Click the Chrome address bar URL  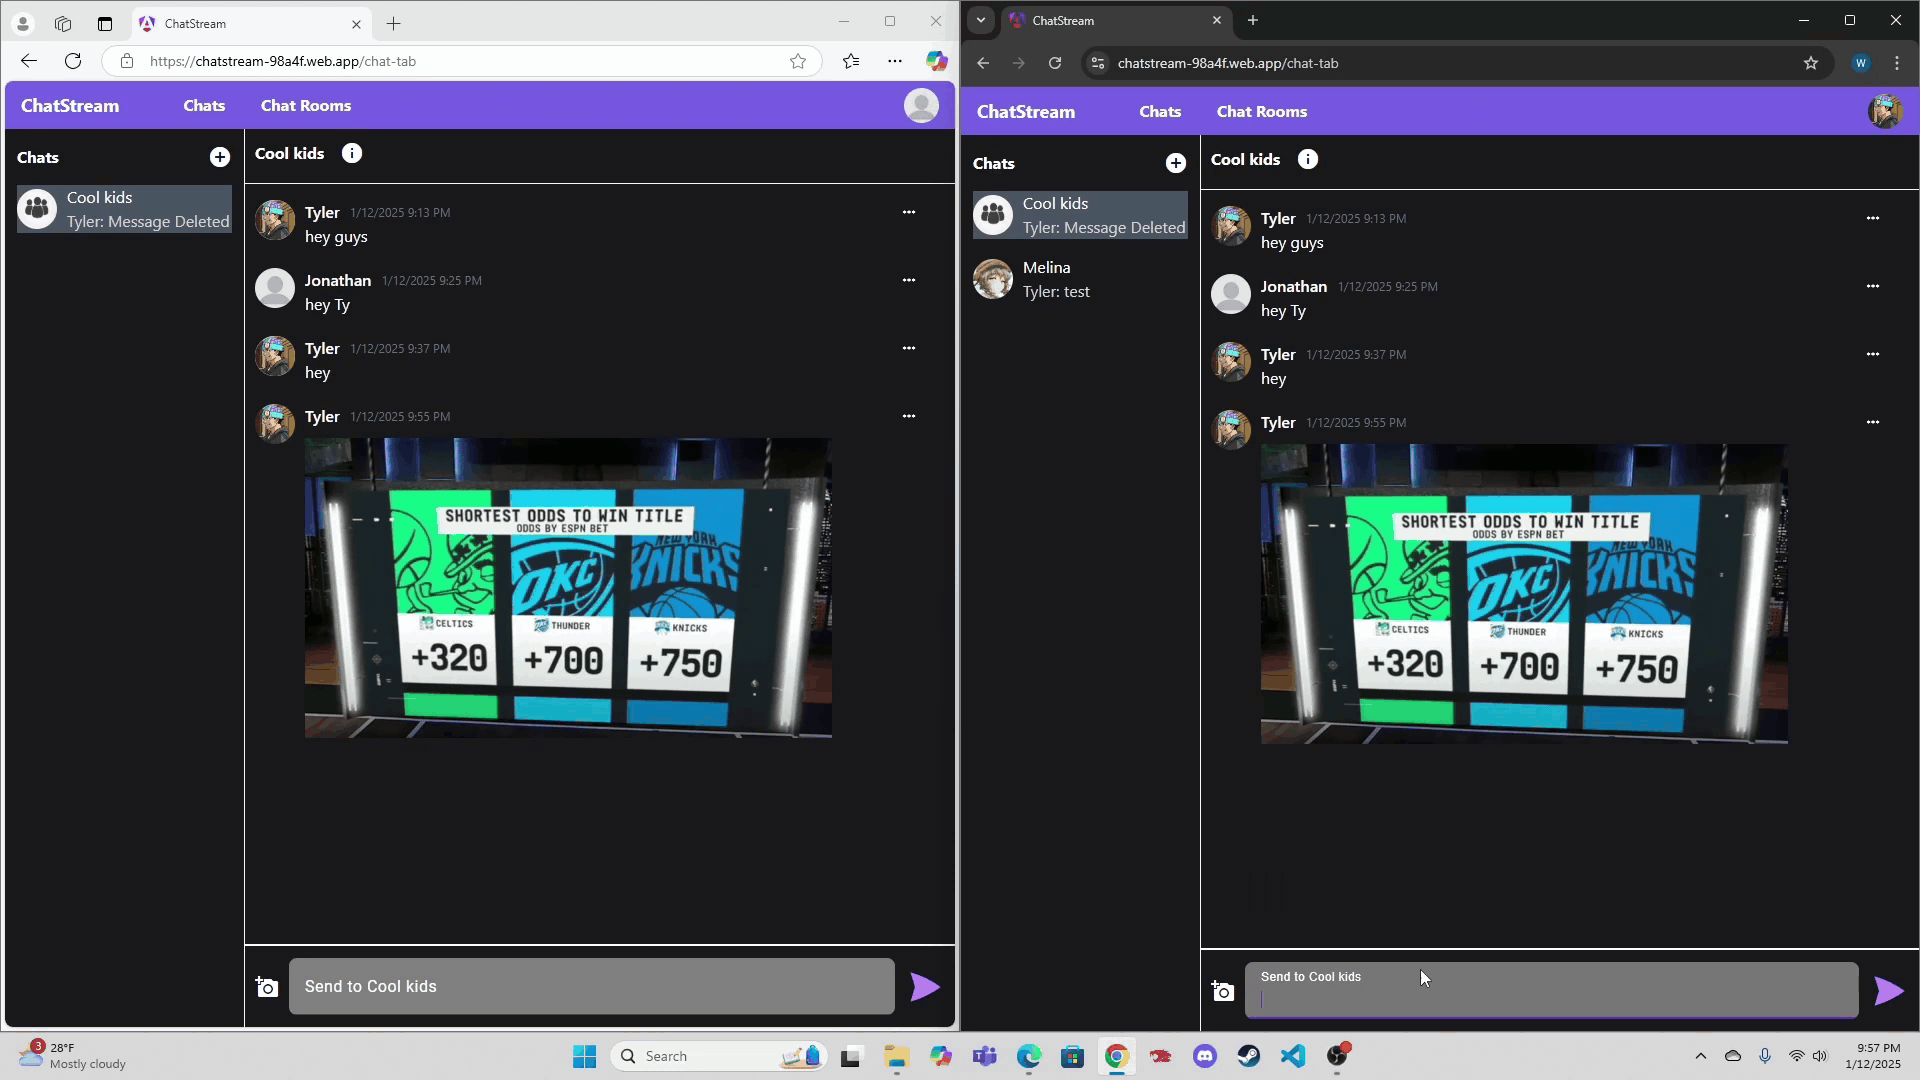[1228, 63]
